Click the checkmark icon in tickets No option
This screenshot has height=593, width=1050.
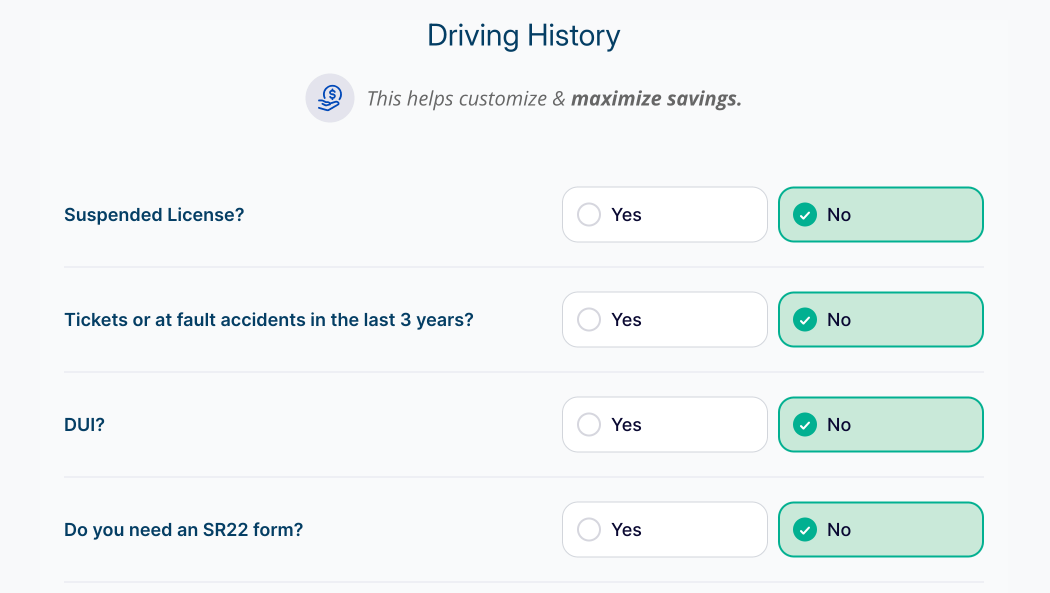(804, 320)
